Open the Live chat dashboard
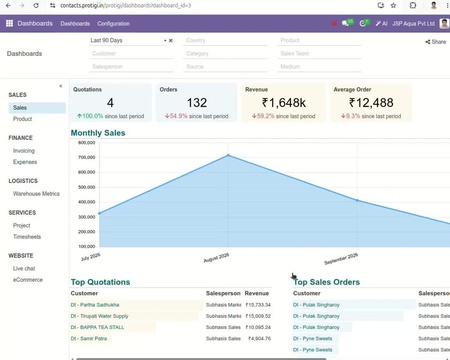Screen dimensions: 450x360 coord(24,268)
